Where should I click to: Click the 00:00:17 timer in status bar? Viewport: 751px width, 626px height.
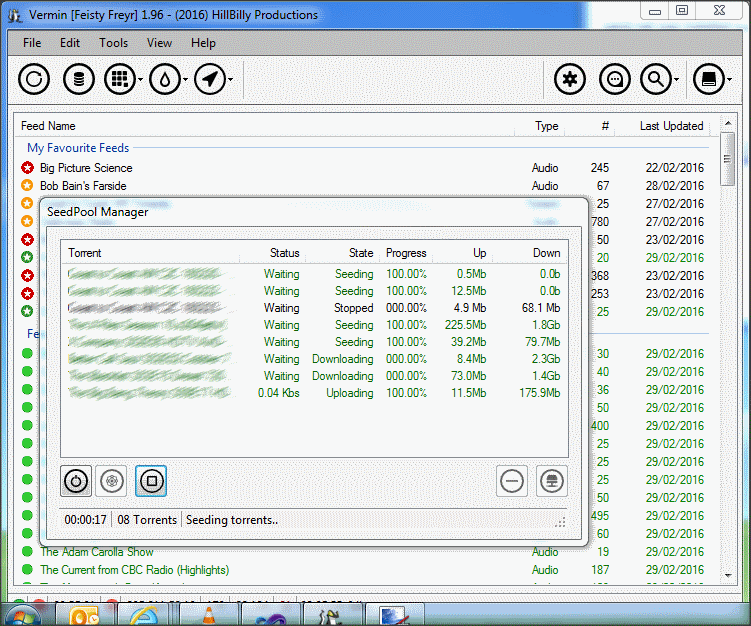point(85,520)
